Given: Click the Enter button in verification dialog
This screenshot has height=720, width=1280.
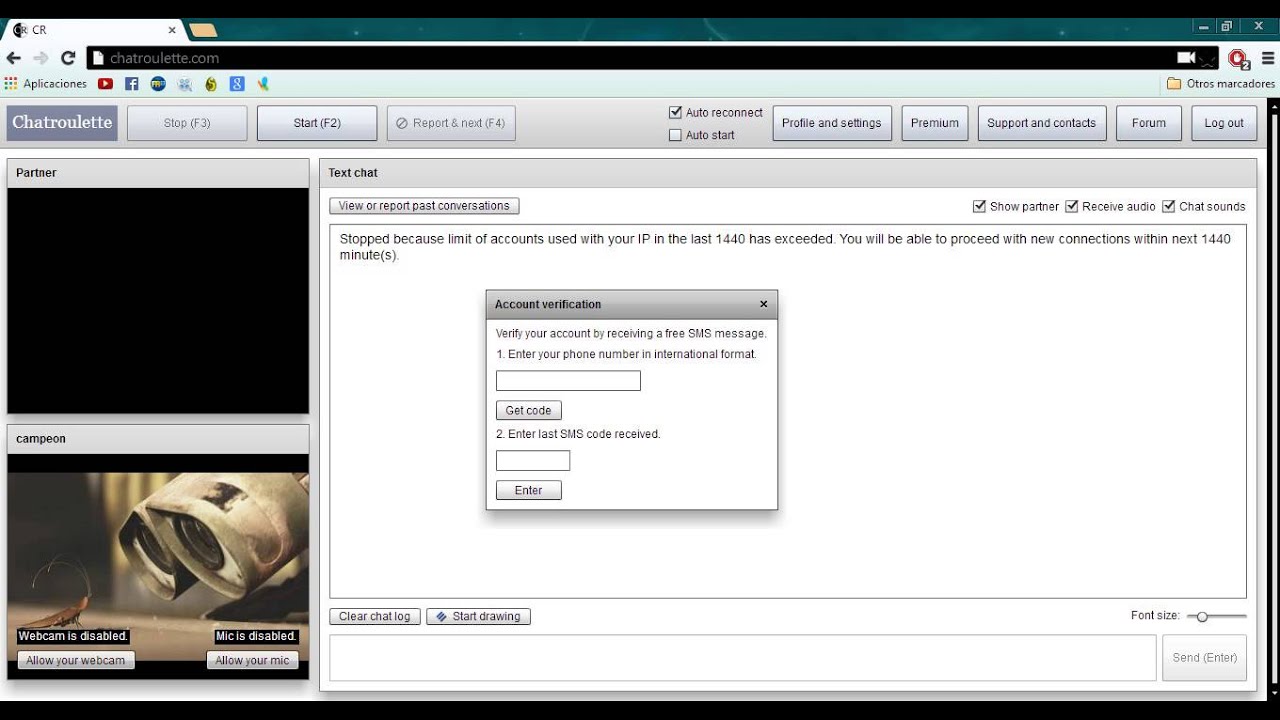Looking at the screenshot, I should point(529,490).
